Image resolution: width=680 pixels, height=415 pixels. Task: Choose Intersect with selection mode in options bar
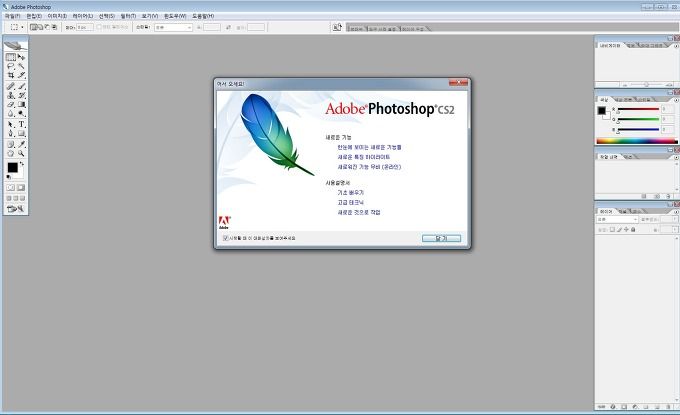point(54,27)
